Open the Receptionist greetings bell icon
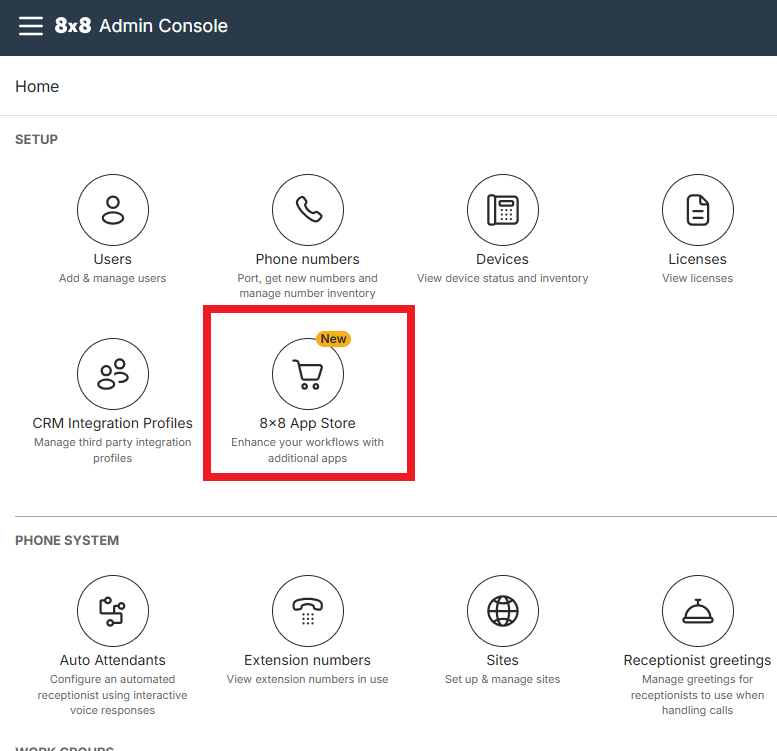Viewport: 777px width, 751px height. click(698, 611)
